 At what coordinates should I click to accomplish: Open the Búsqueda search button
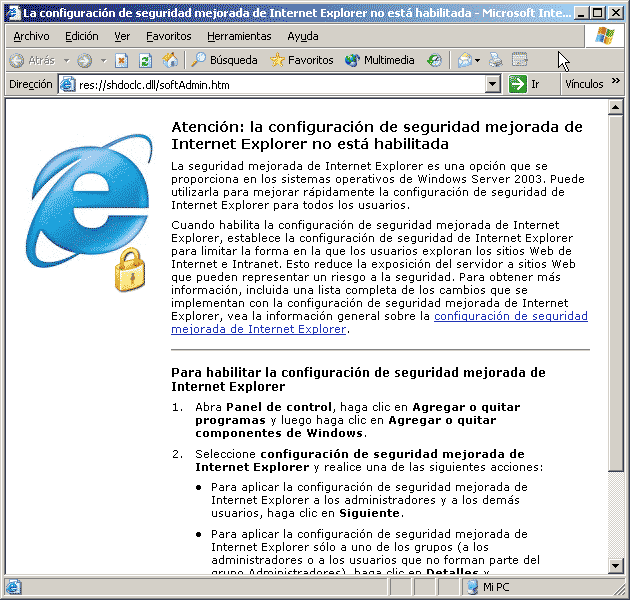click(224, 60)
